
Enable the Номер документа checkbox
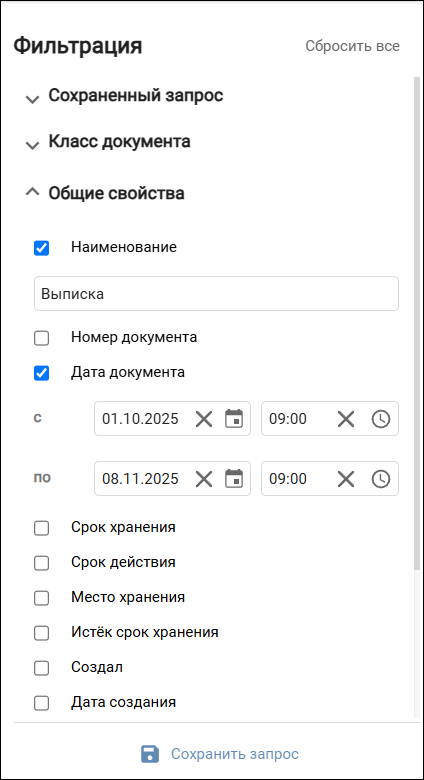pyautogui.click(x=41, y=338)
